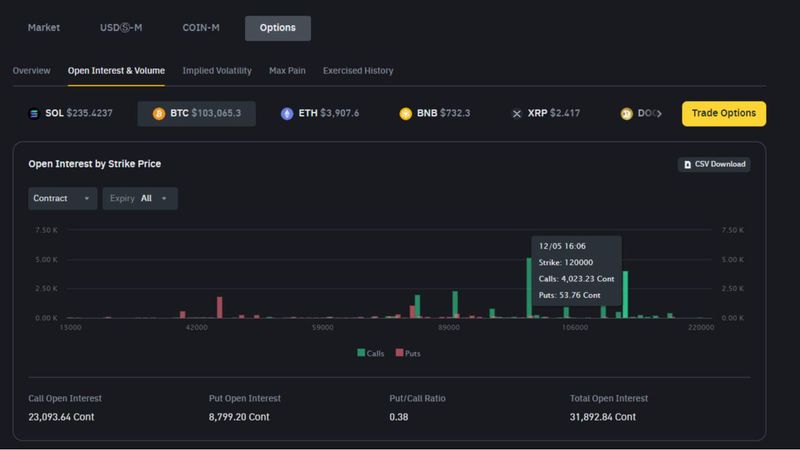
Task: Open the Market tab
Action: (43, 28)
